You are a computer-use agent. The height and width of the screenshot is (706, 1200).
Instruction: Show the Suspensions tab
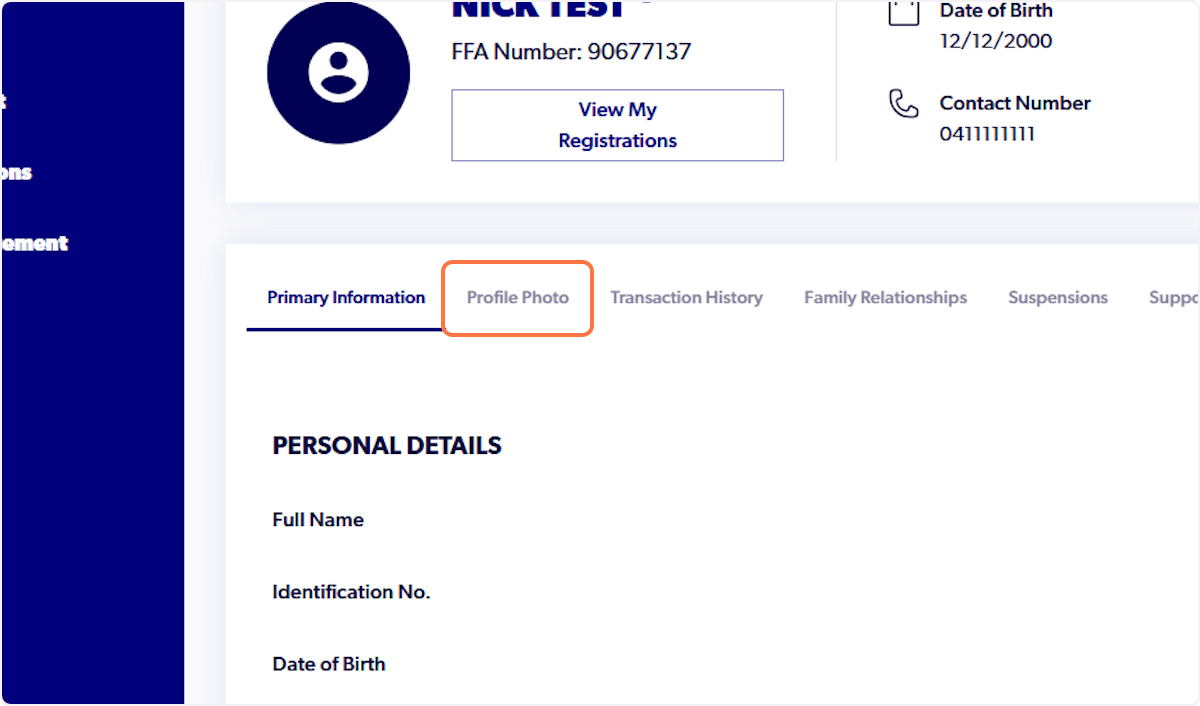[1058, 298]
